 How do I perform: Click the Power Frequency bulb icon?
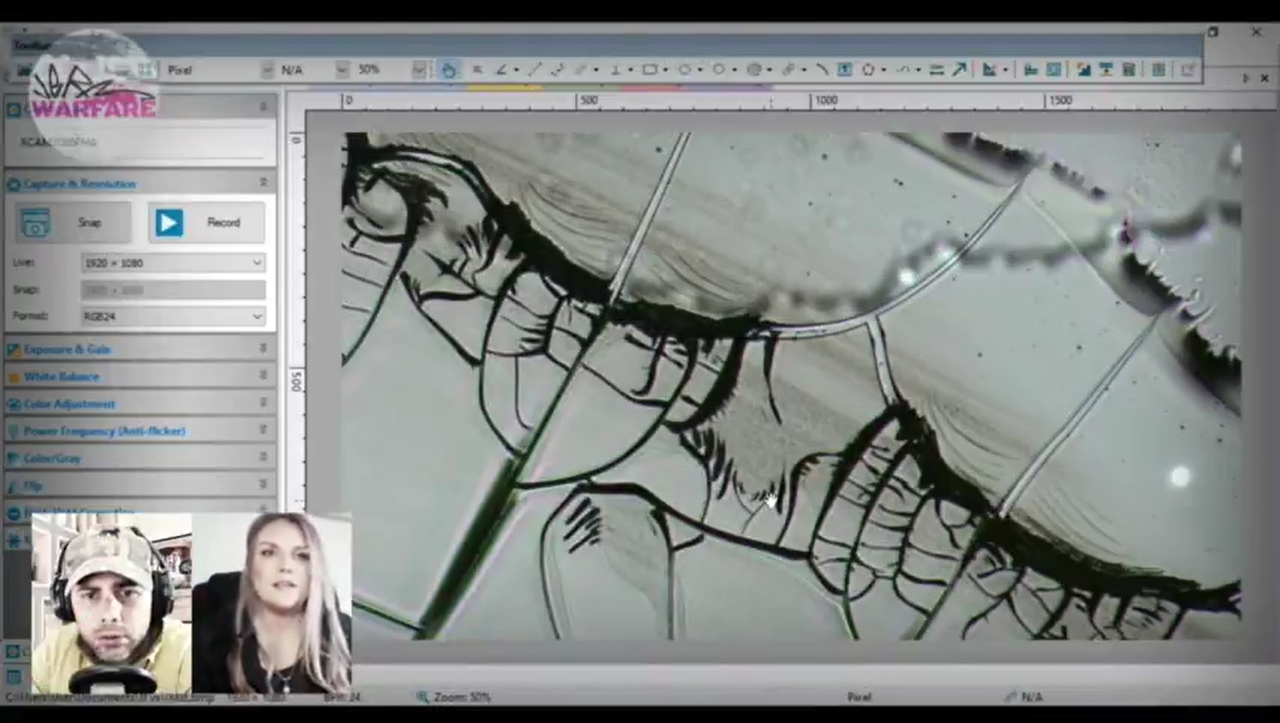point(14,430)
